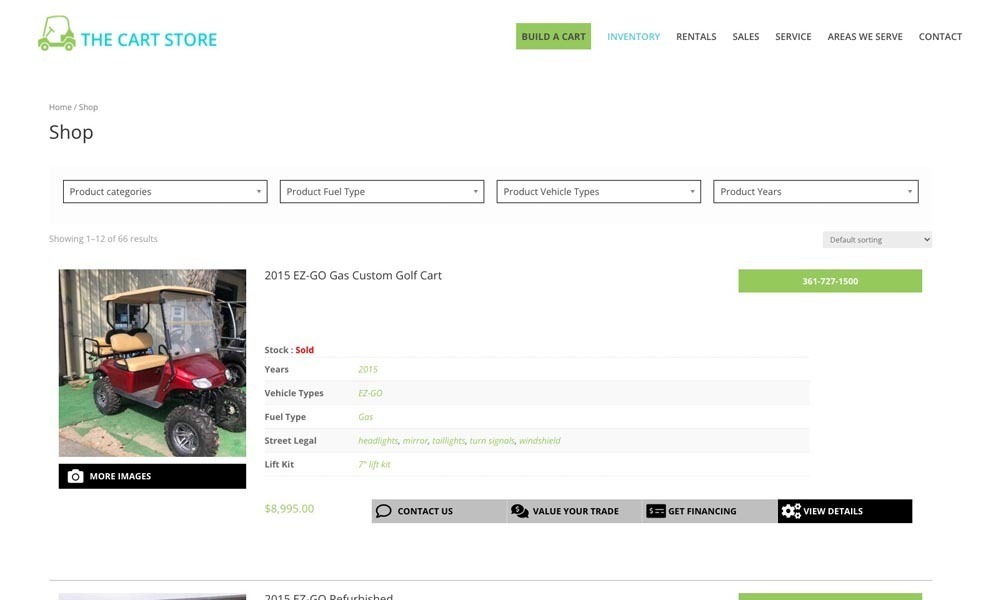Click the windshield street legal link
Viewport: 981px width, 600px height.
click(540, 440)
